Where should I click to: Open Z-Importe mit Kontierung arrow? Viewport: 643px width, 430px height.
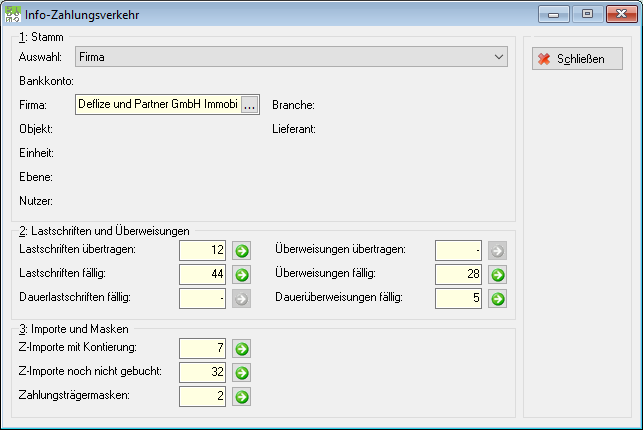pos(242,348)
